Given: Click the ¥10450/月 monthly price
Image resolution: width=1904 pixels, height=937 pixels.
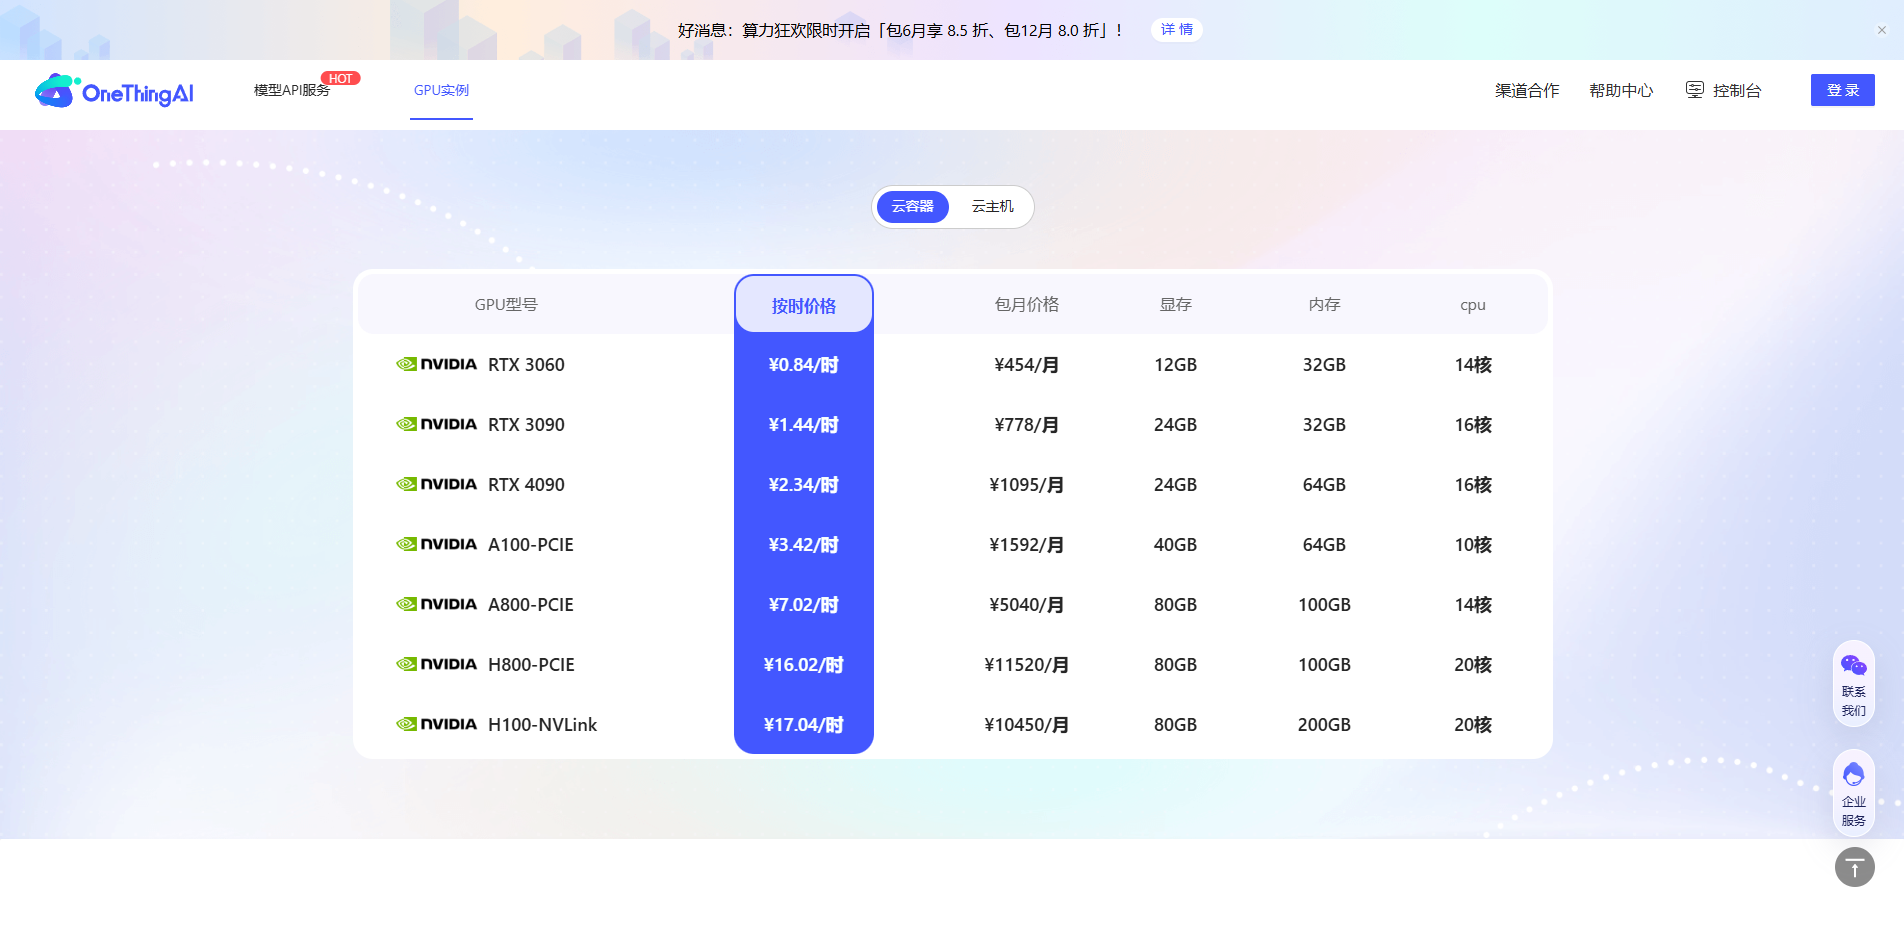Looking at the screenshot, I should (1027, 725).
